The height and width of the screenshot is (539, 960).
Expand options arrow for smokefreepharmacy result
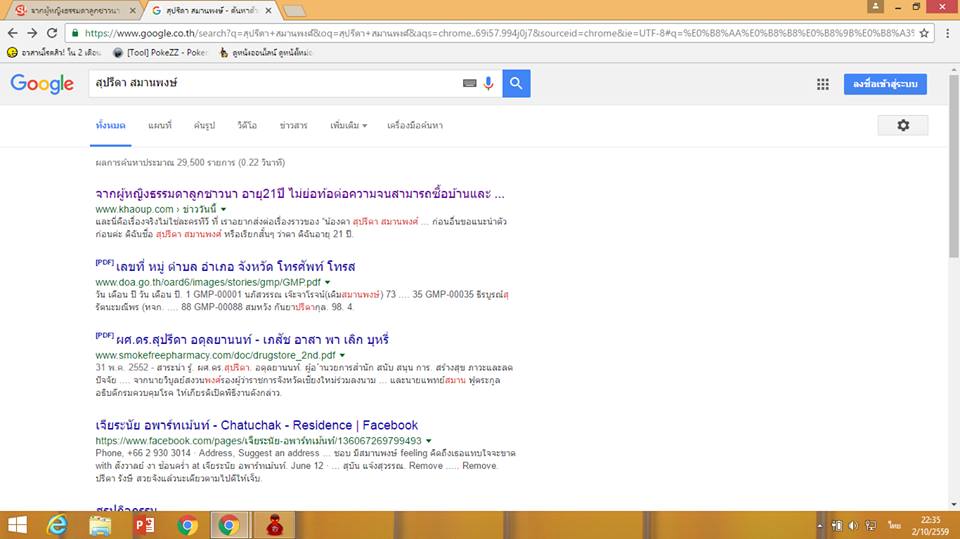tap(342, 355)
